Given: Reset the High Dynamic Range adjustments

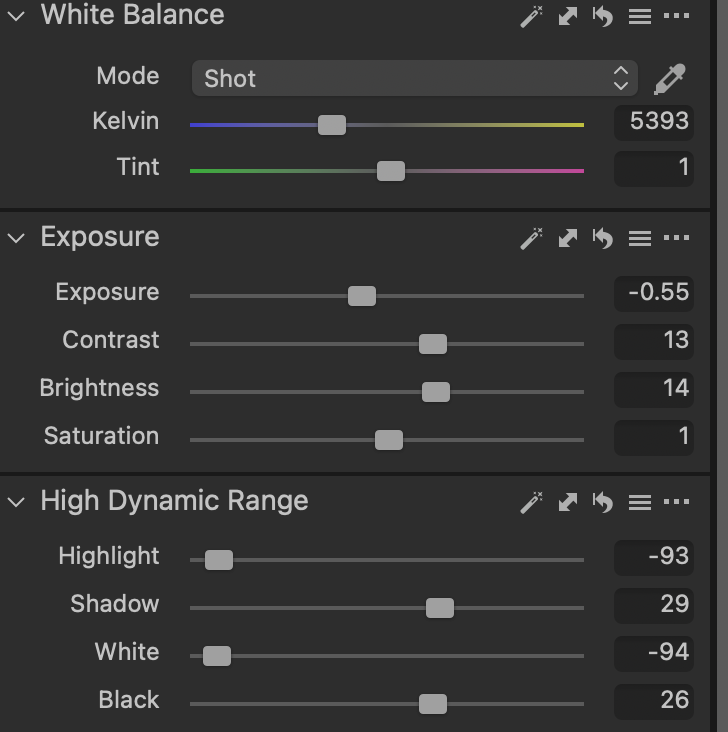Looking at the screenshot, I should 603,502.
